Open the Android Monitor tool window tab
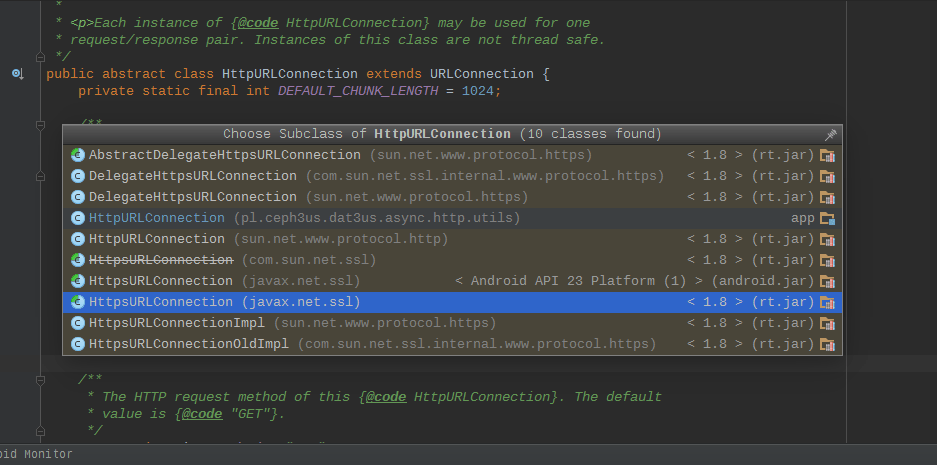937x465 pixels. click(36, 454)
